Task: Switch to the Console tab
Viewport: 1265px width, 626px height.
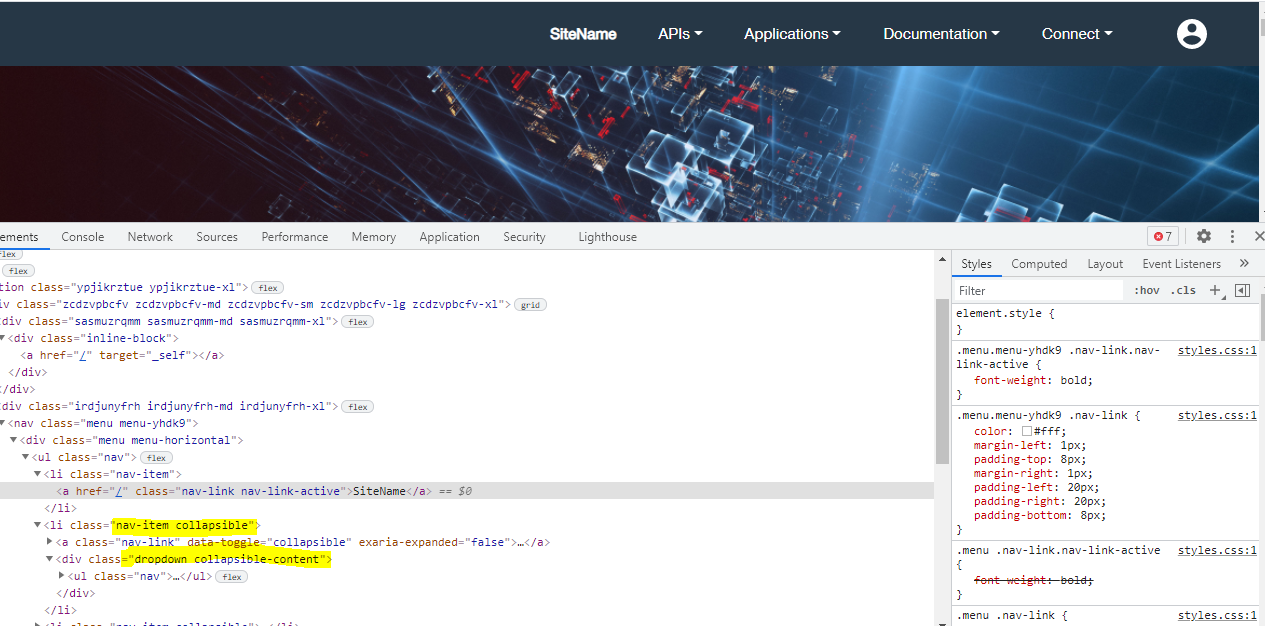Action: click(x=83, y=237)
